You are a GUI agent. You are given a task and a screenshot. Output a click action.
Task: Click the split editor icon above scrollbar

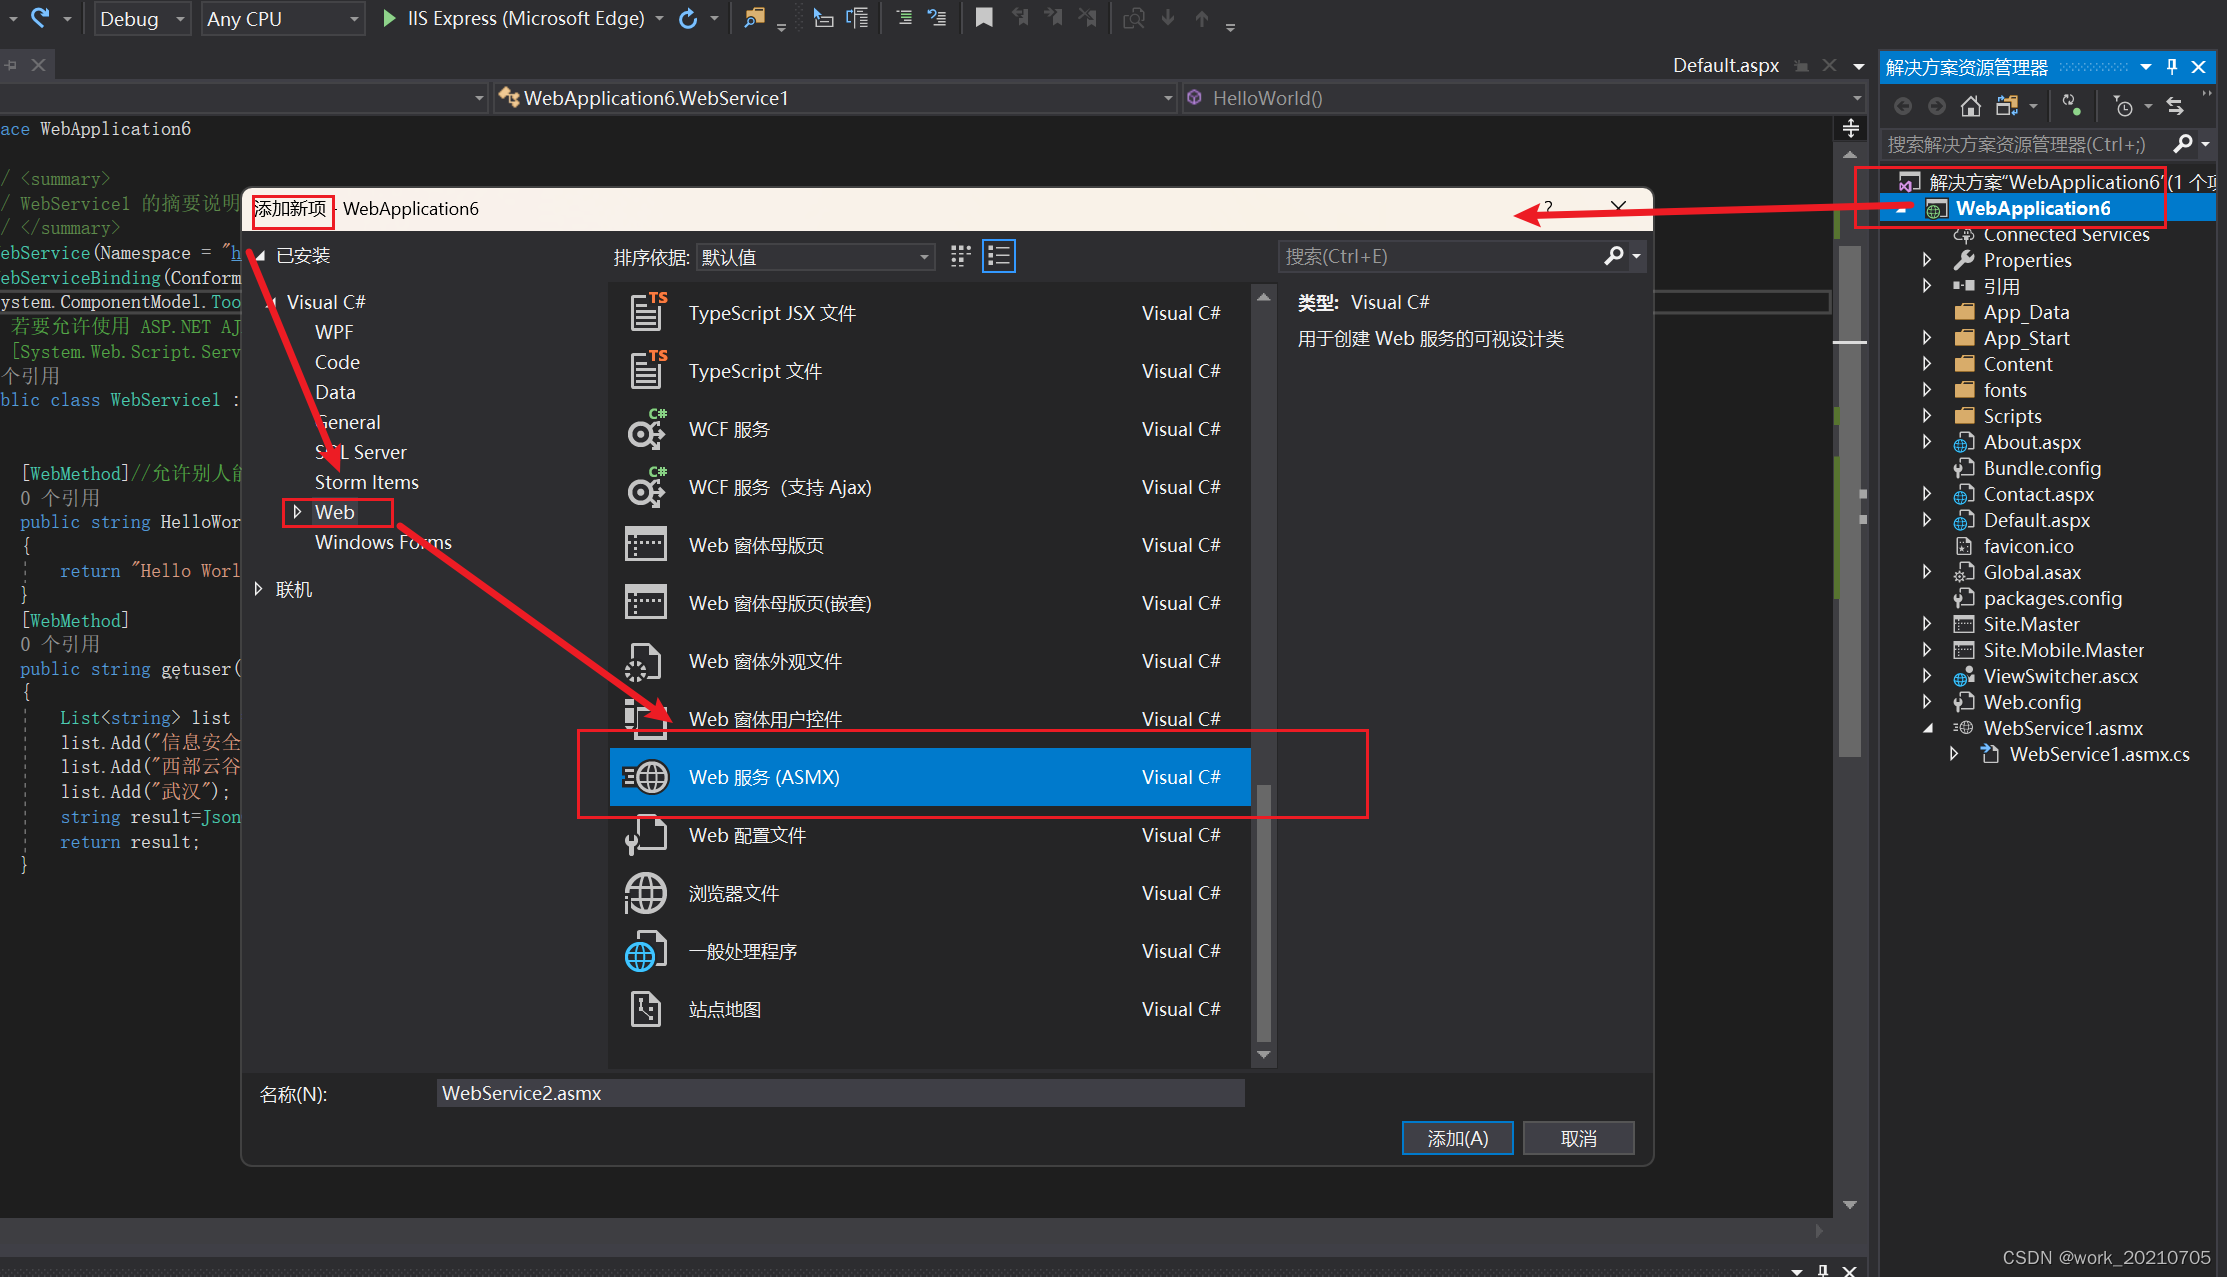(x=1850, y=128)
